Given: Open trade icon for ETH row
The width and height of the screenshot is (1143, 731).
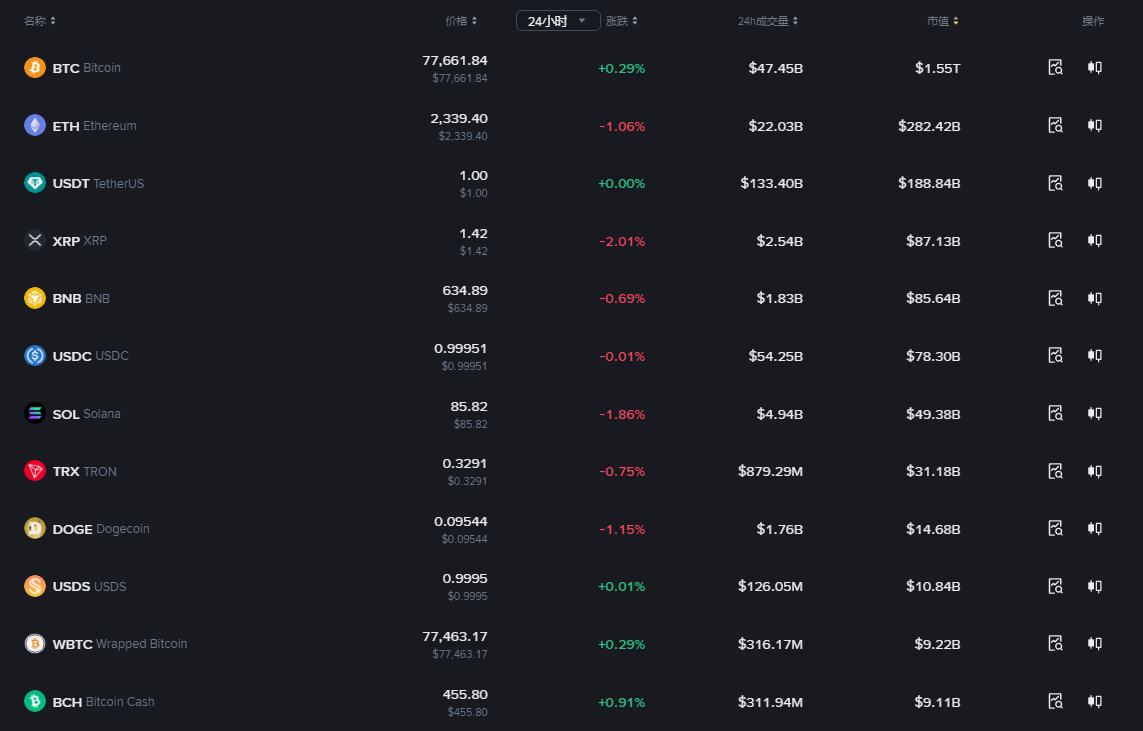Looking at the screenshot, I should click(x=1094, y=125).
